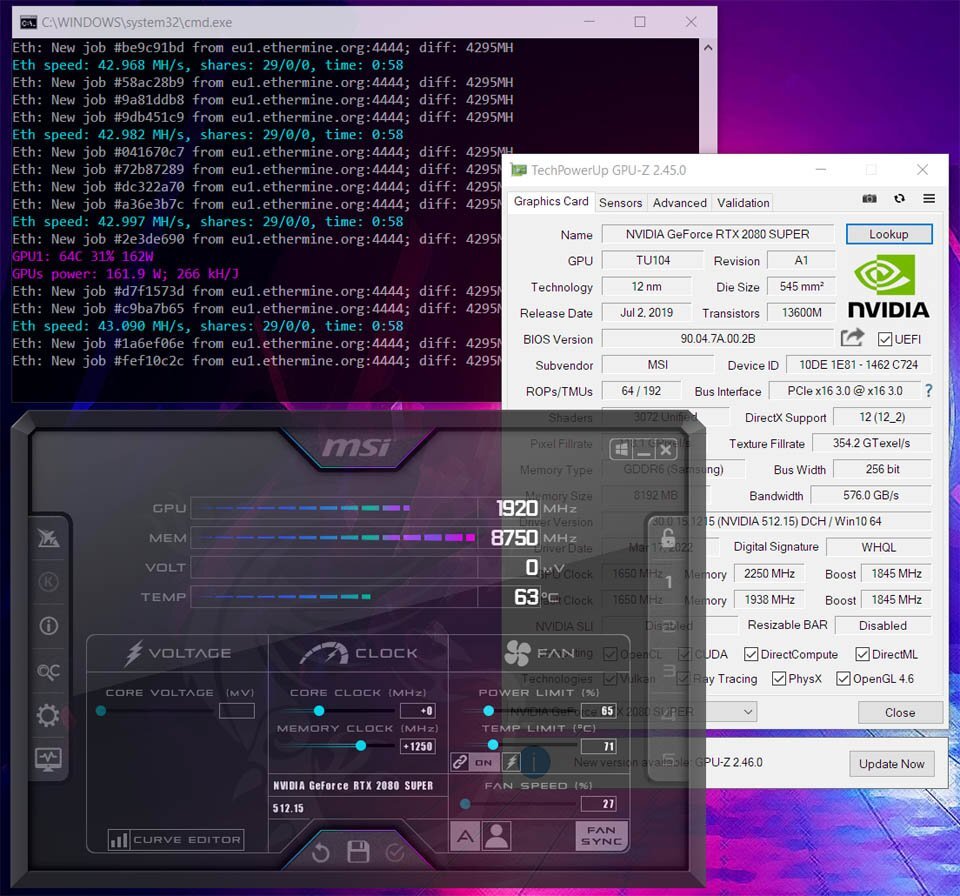
Task: Toggle automatic fan speed (A) button
Action: coord(465,835)
